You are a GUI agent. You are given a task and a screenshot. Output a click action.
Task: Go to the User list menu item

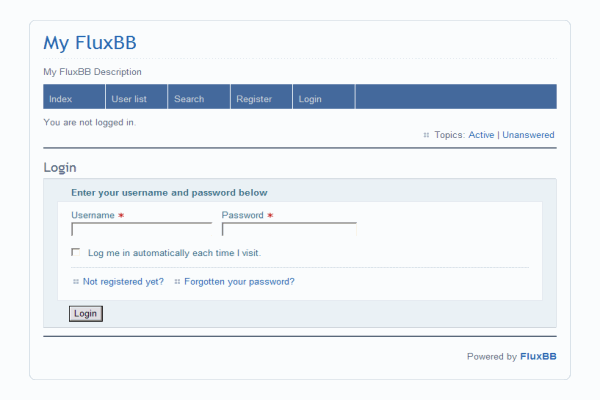(129, 99)
